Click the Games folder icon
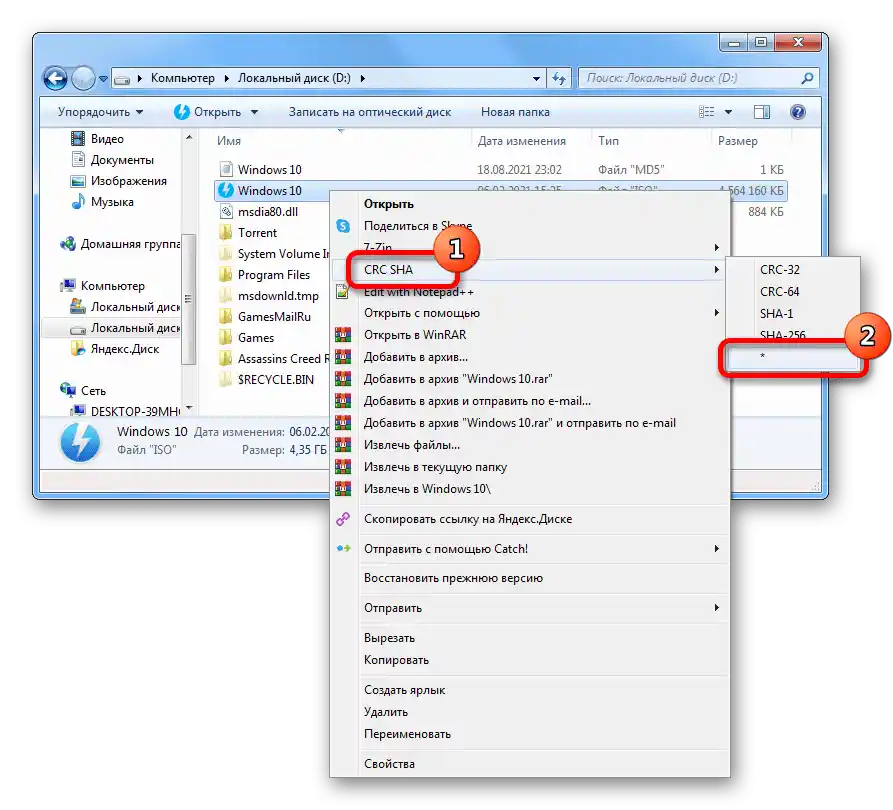Viewport: 893px width, 810px height. coord(226,338)
